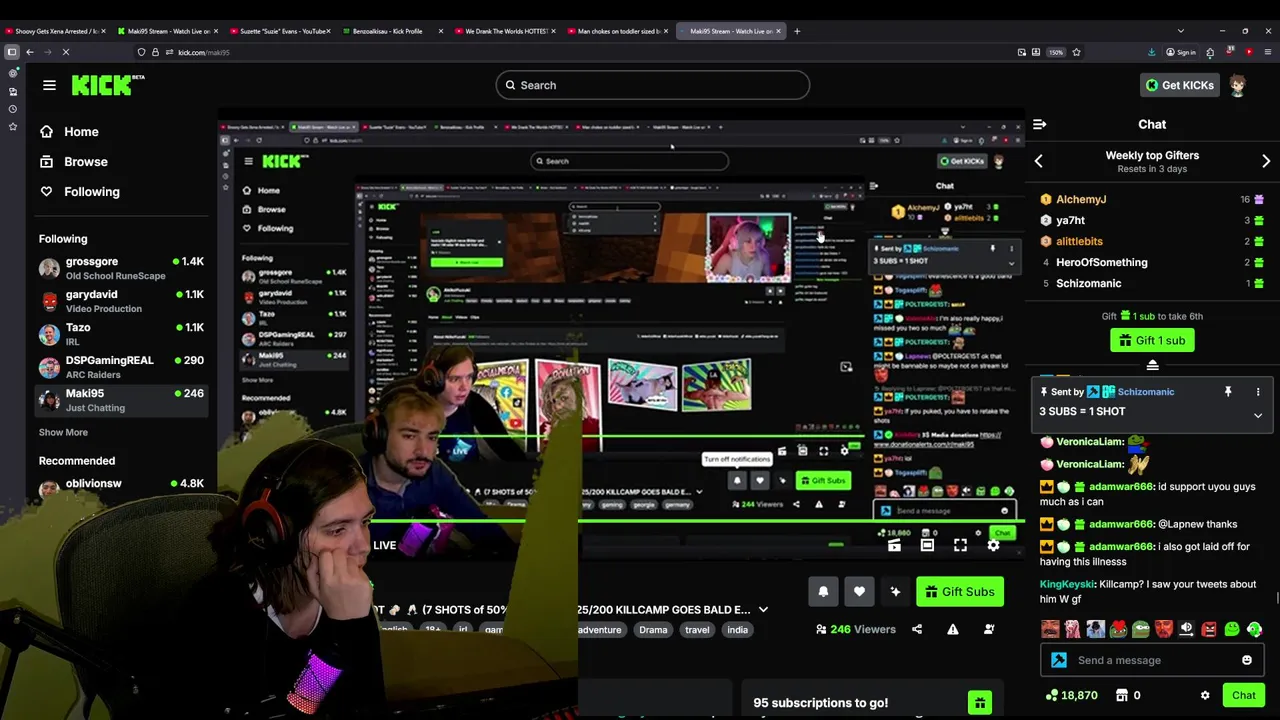Viewport: 1280px width, 720px height.
Task: Focus the Kick search field
Action: (x=652, y=85)
